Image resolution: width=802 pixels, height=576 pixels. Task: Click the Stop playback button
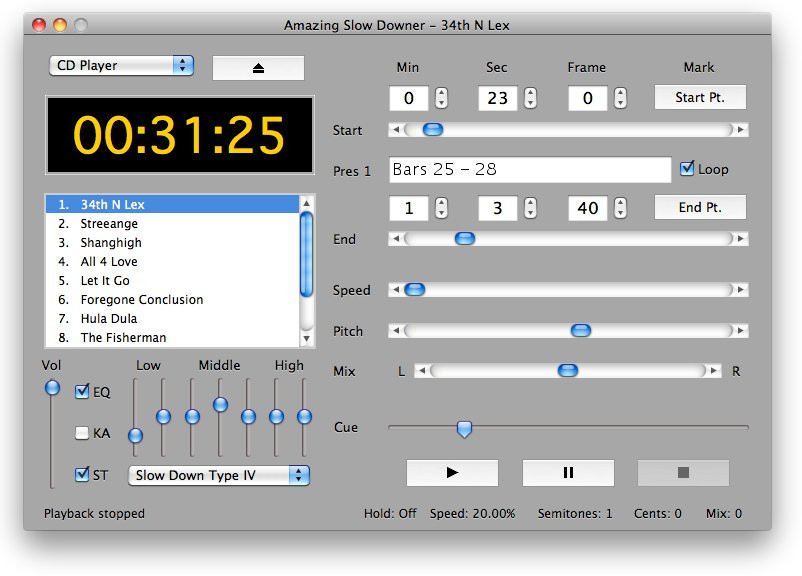[x=683, y=473]
